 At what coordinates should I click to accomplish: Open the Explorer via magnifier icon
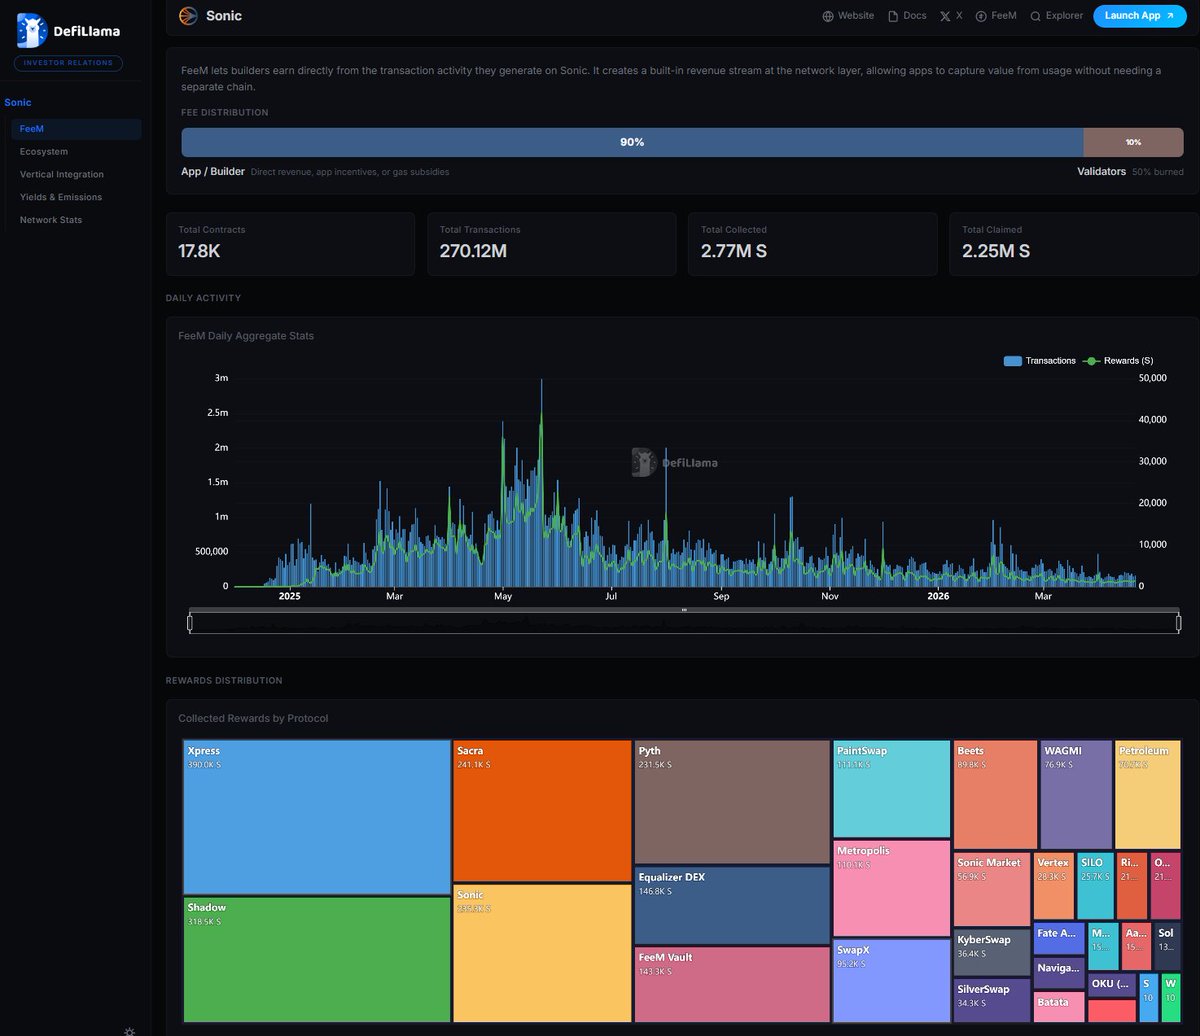(x=1035, y=16)
